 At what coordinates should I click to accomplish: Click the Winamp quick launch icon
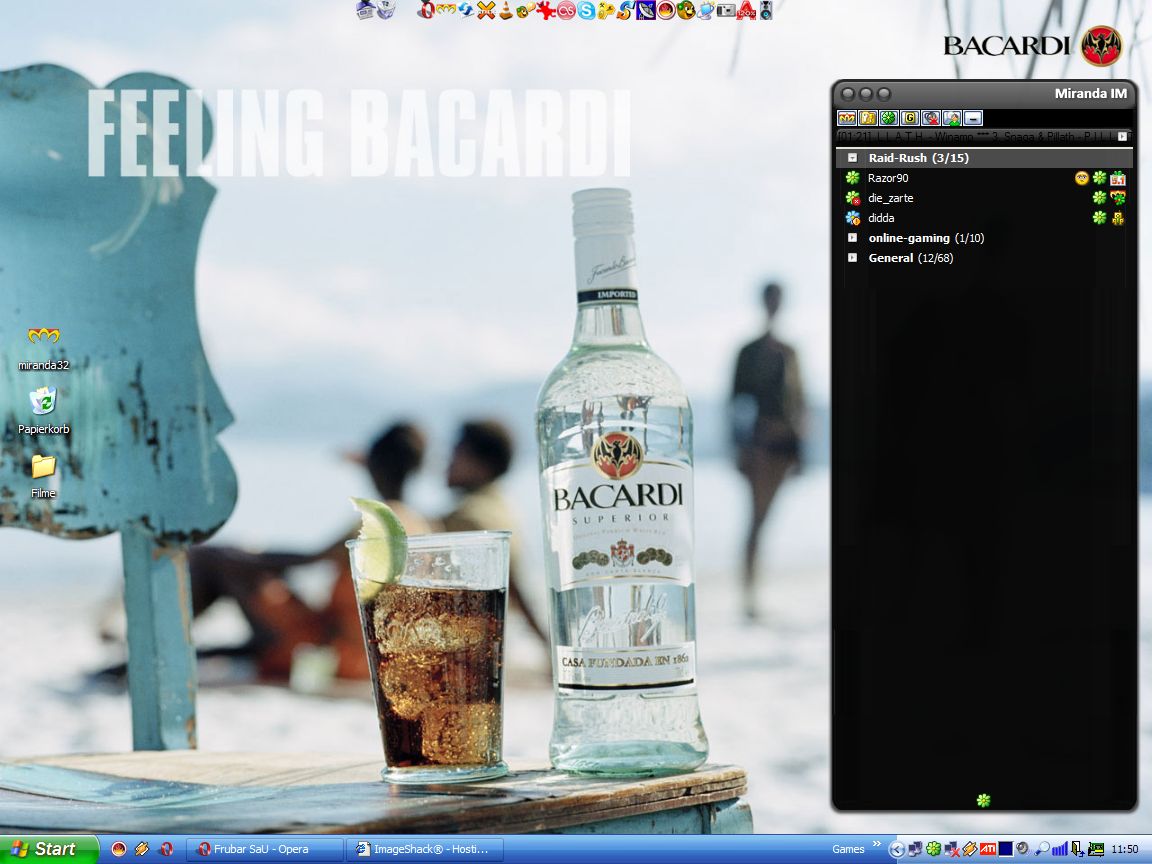pos(142,849)
